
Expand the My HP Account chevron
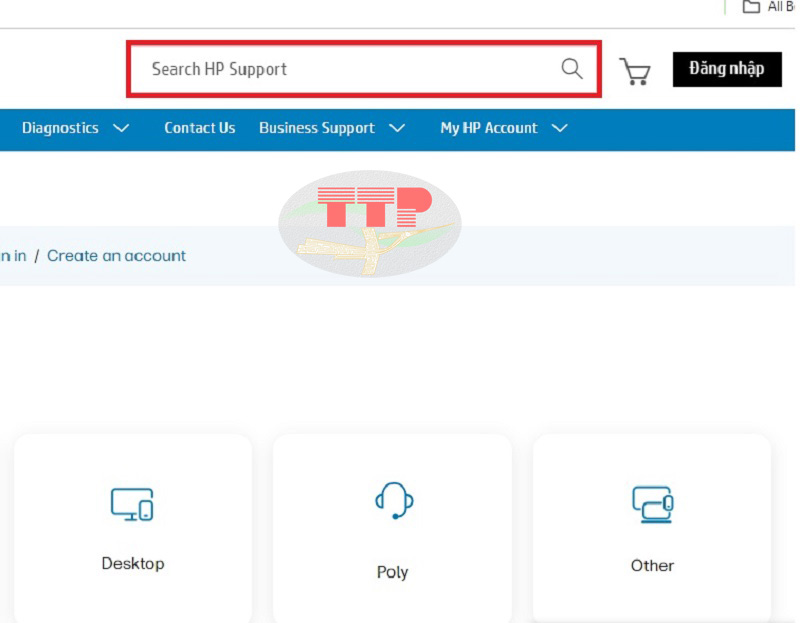coord(560,128)
